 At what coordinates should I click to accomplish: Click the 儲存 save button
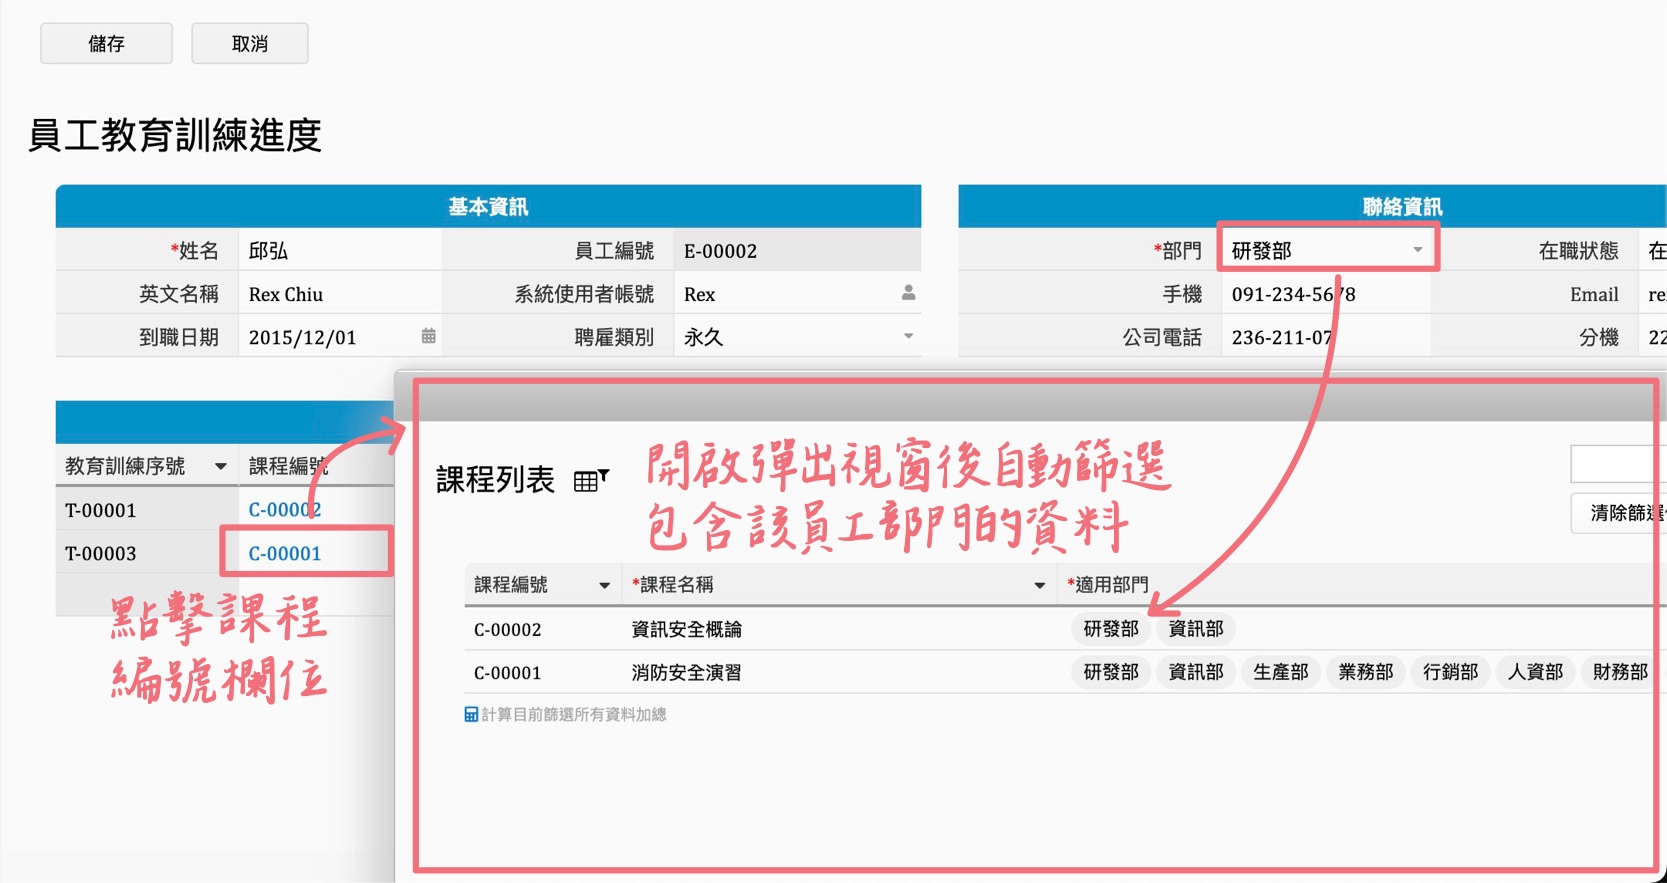106,44
